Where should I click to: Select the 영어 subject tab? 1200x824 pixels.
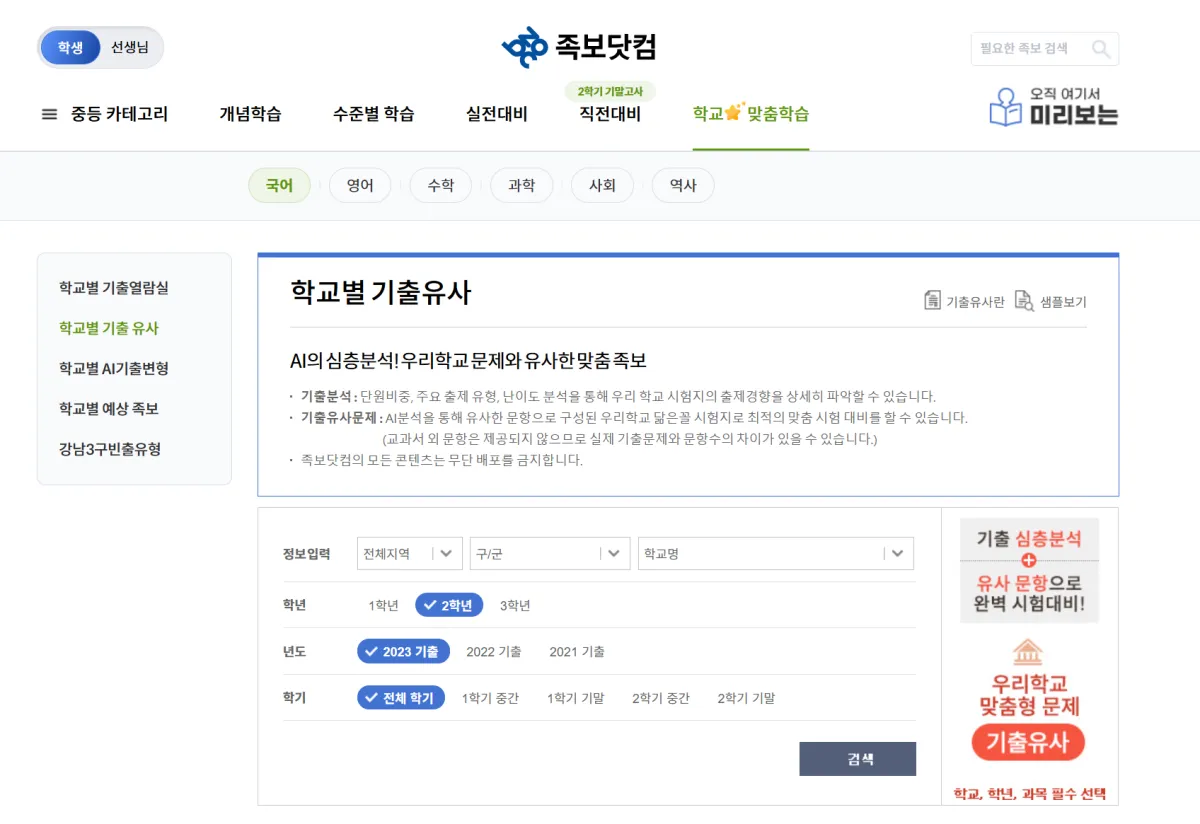(x=360, y=185)
